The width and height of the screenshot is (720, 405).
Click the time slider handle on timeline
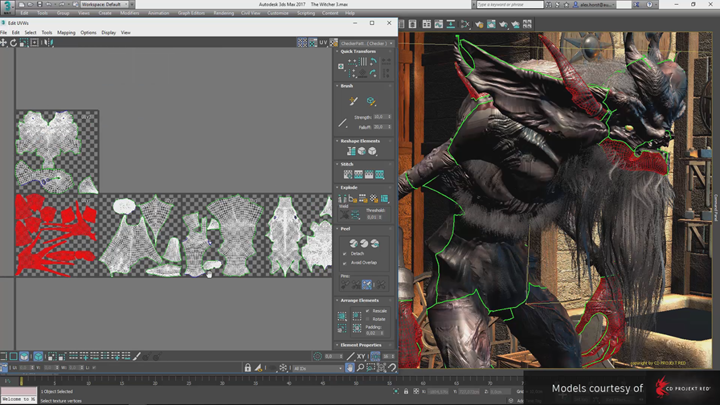(21, 381)
